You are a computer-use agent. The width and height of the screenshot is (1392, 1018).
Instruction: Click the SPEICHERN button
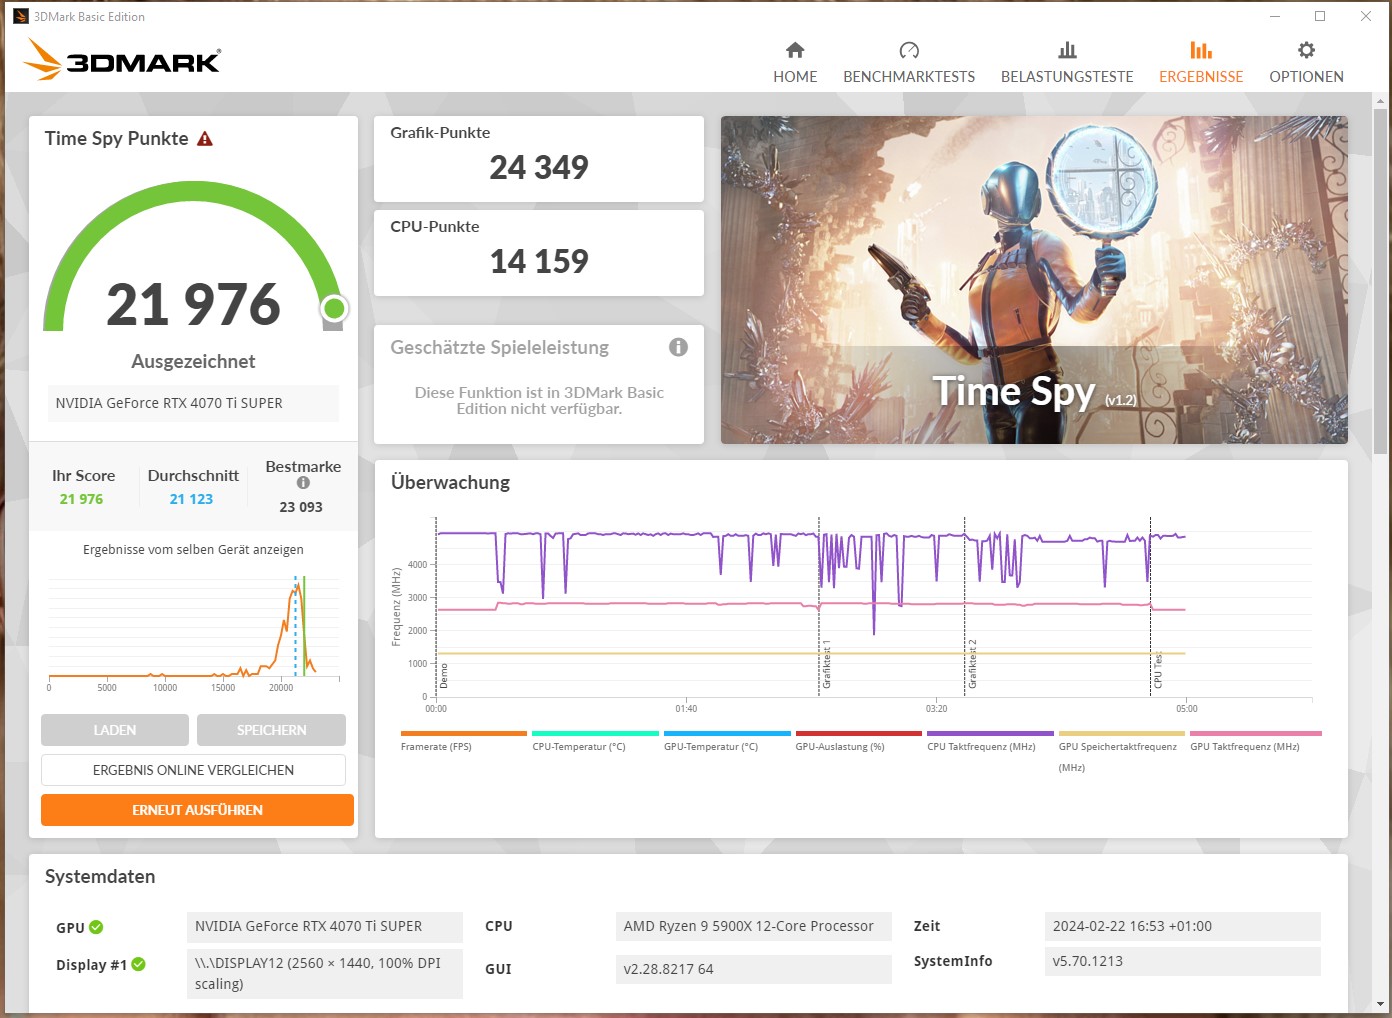click(x=271, y=730)
